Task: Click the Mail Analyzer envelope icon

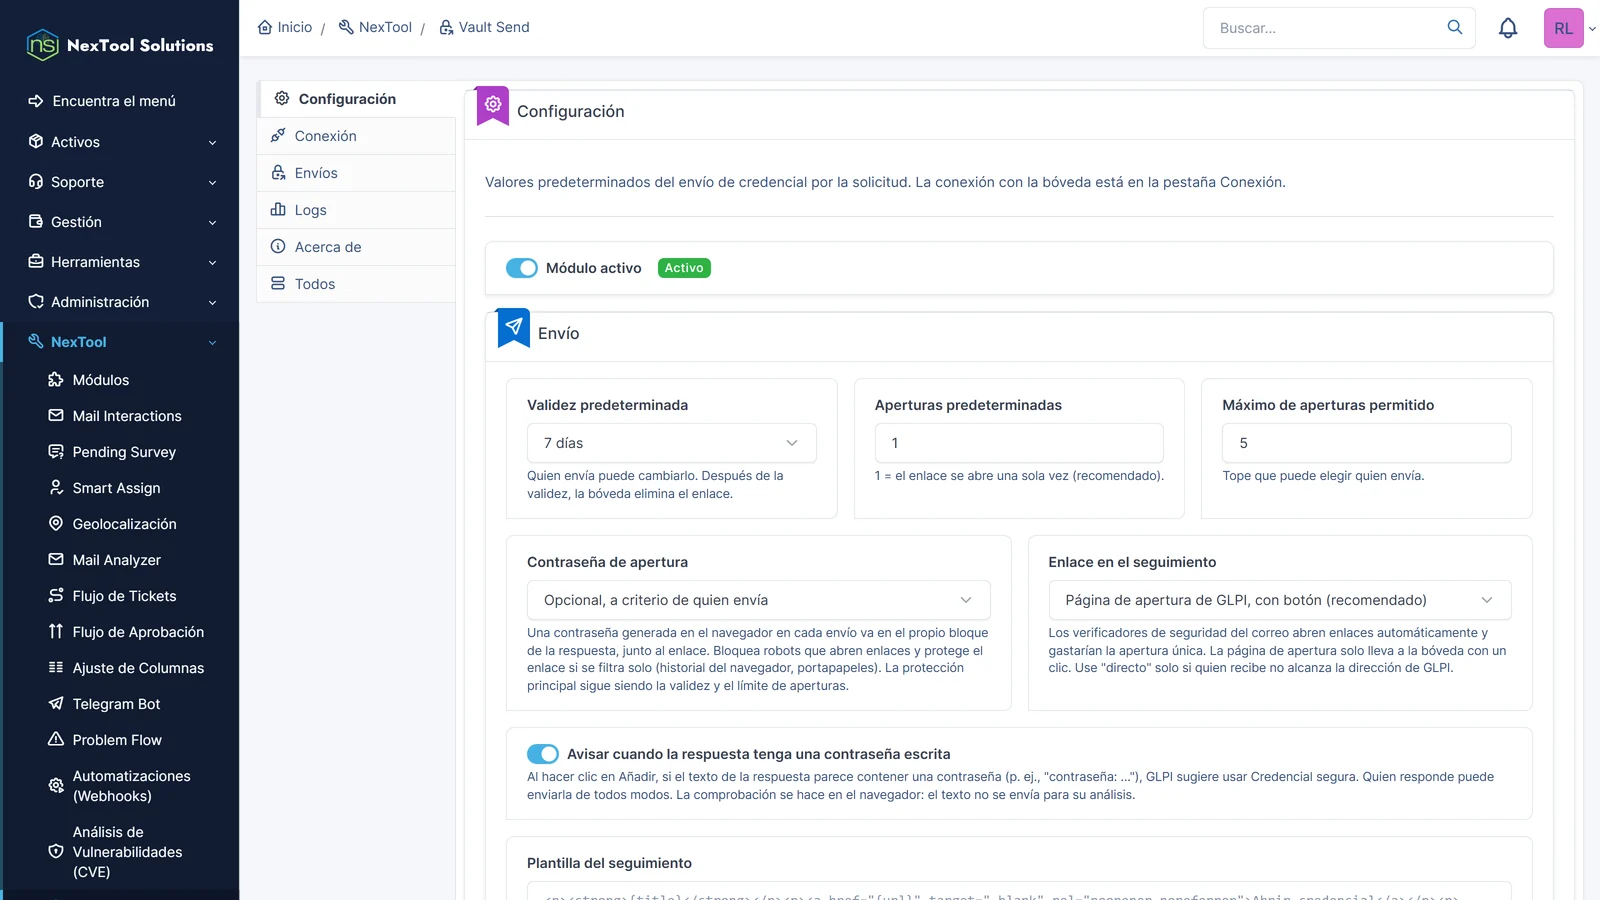Action: [x=56, y=560]
